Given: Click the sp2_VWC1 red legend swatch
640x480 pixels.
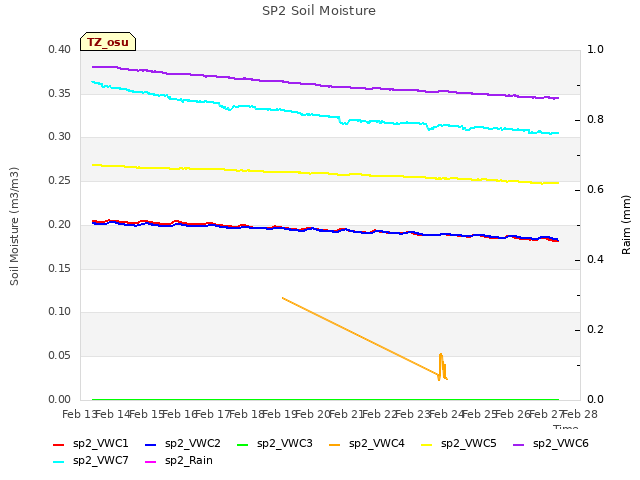Looking at the screenshot, I should click(59, 444).
